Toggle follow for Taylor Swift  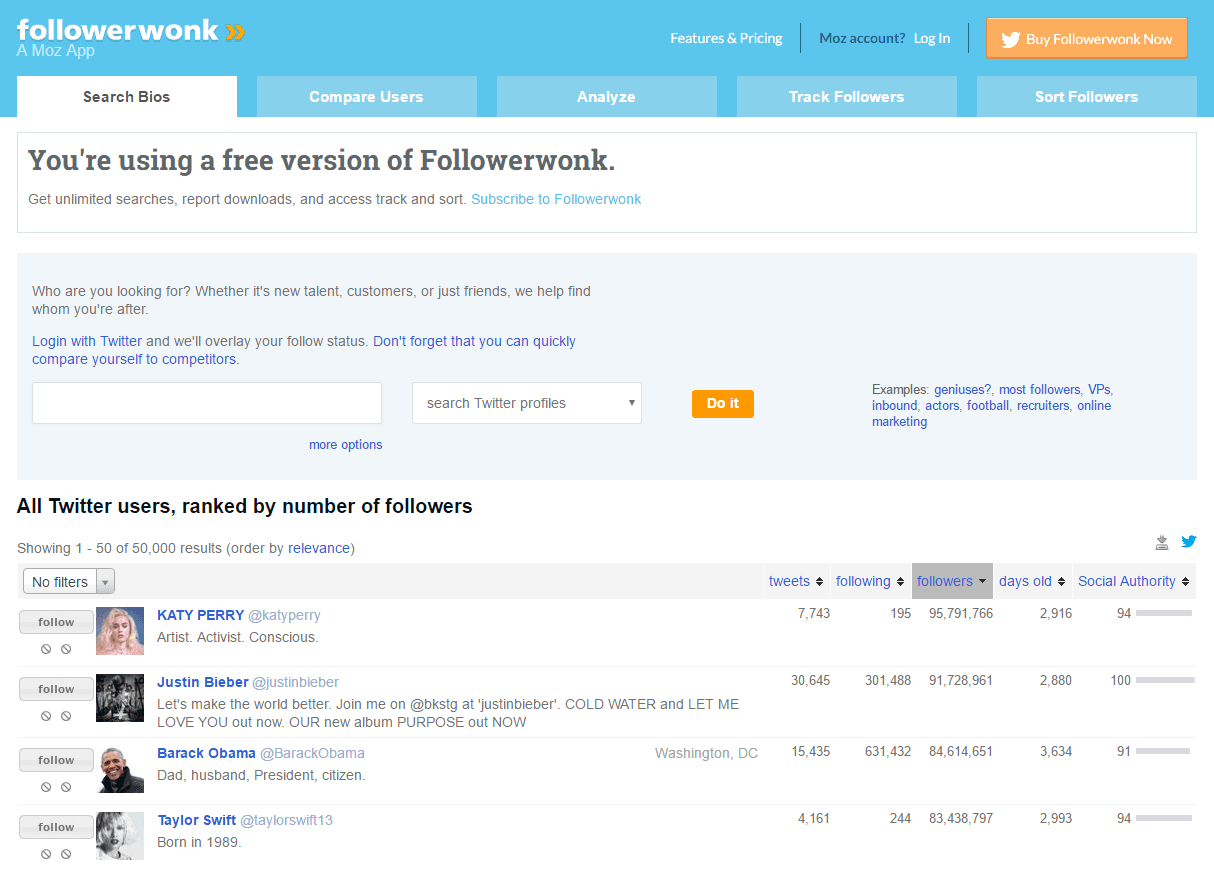point(56,826)
